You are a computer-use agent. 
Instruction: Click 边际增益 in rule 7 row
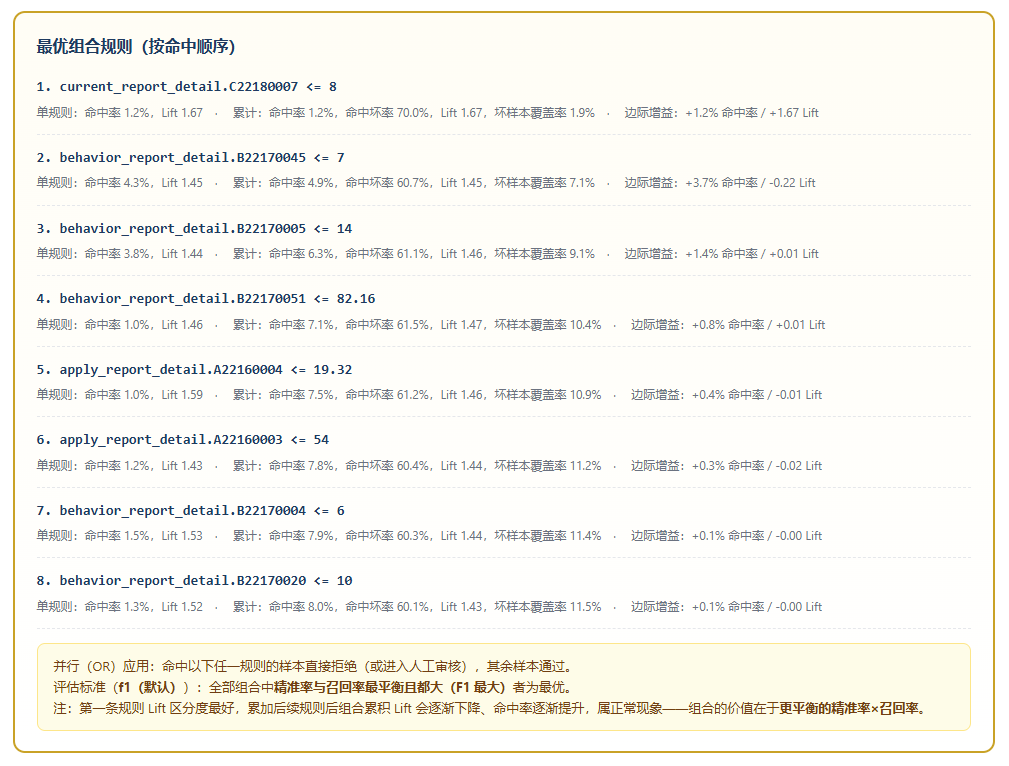tap(727, 536)
